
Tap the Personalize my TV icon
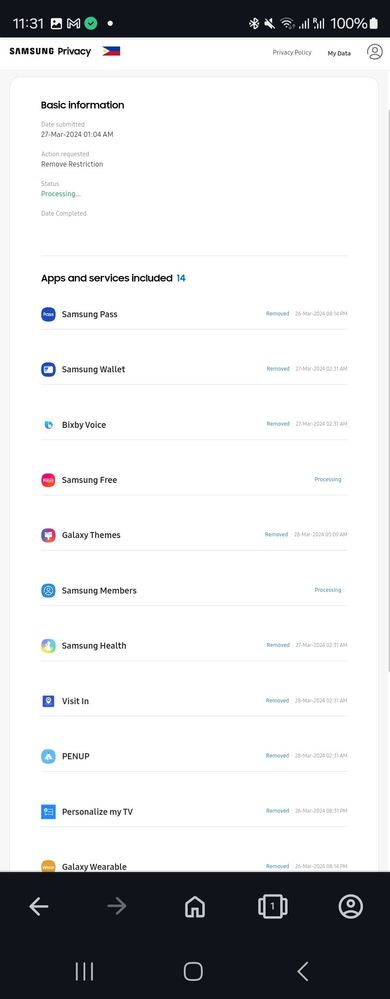[x=48, y=812]
